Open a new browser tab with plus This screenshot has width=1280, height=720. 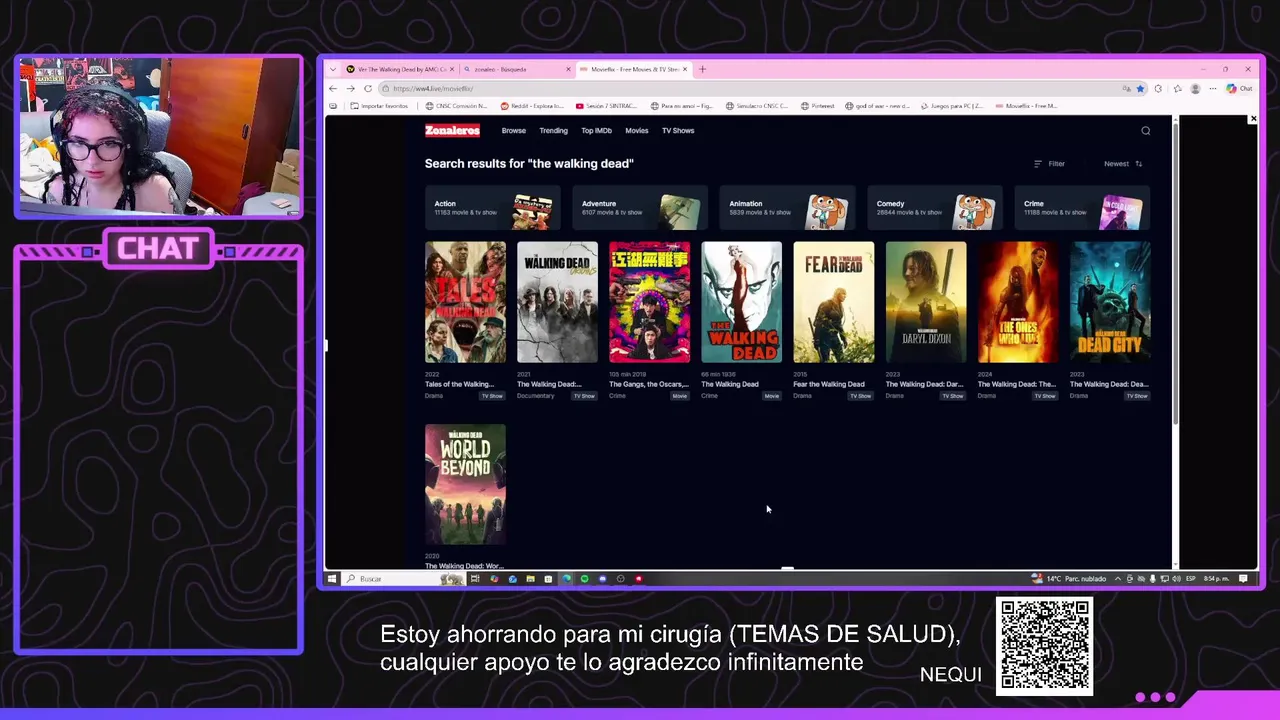(702, 69)
